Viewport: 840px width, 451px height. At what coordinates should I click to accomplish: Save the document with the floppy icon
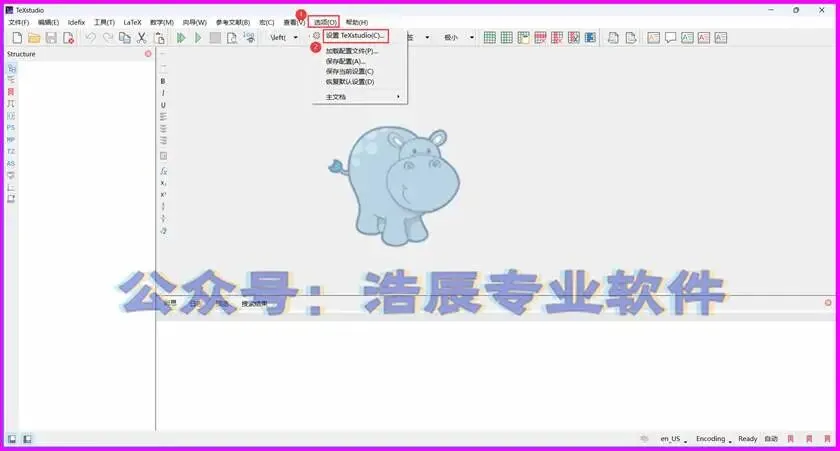(51, 37)
